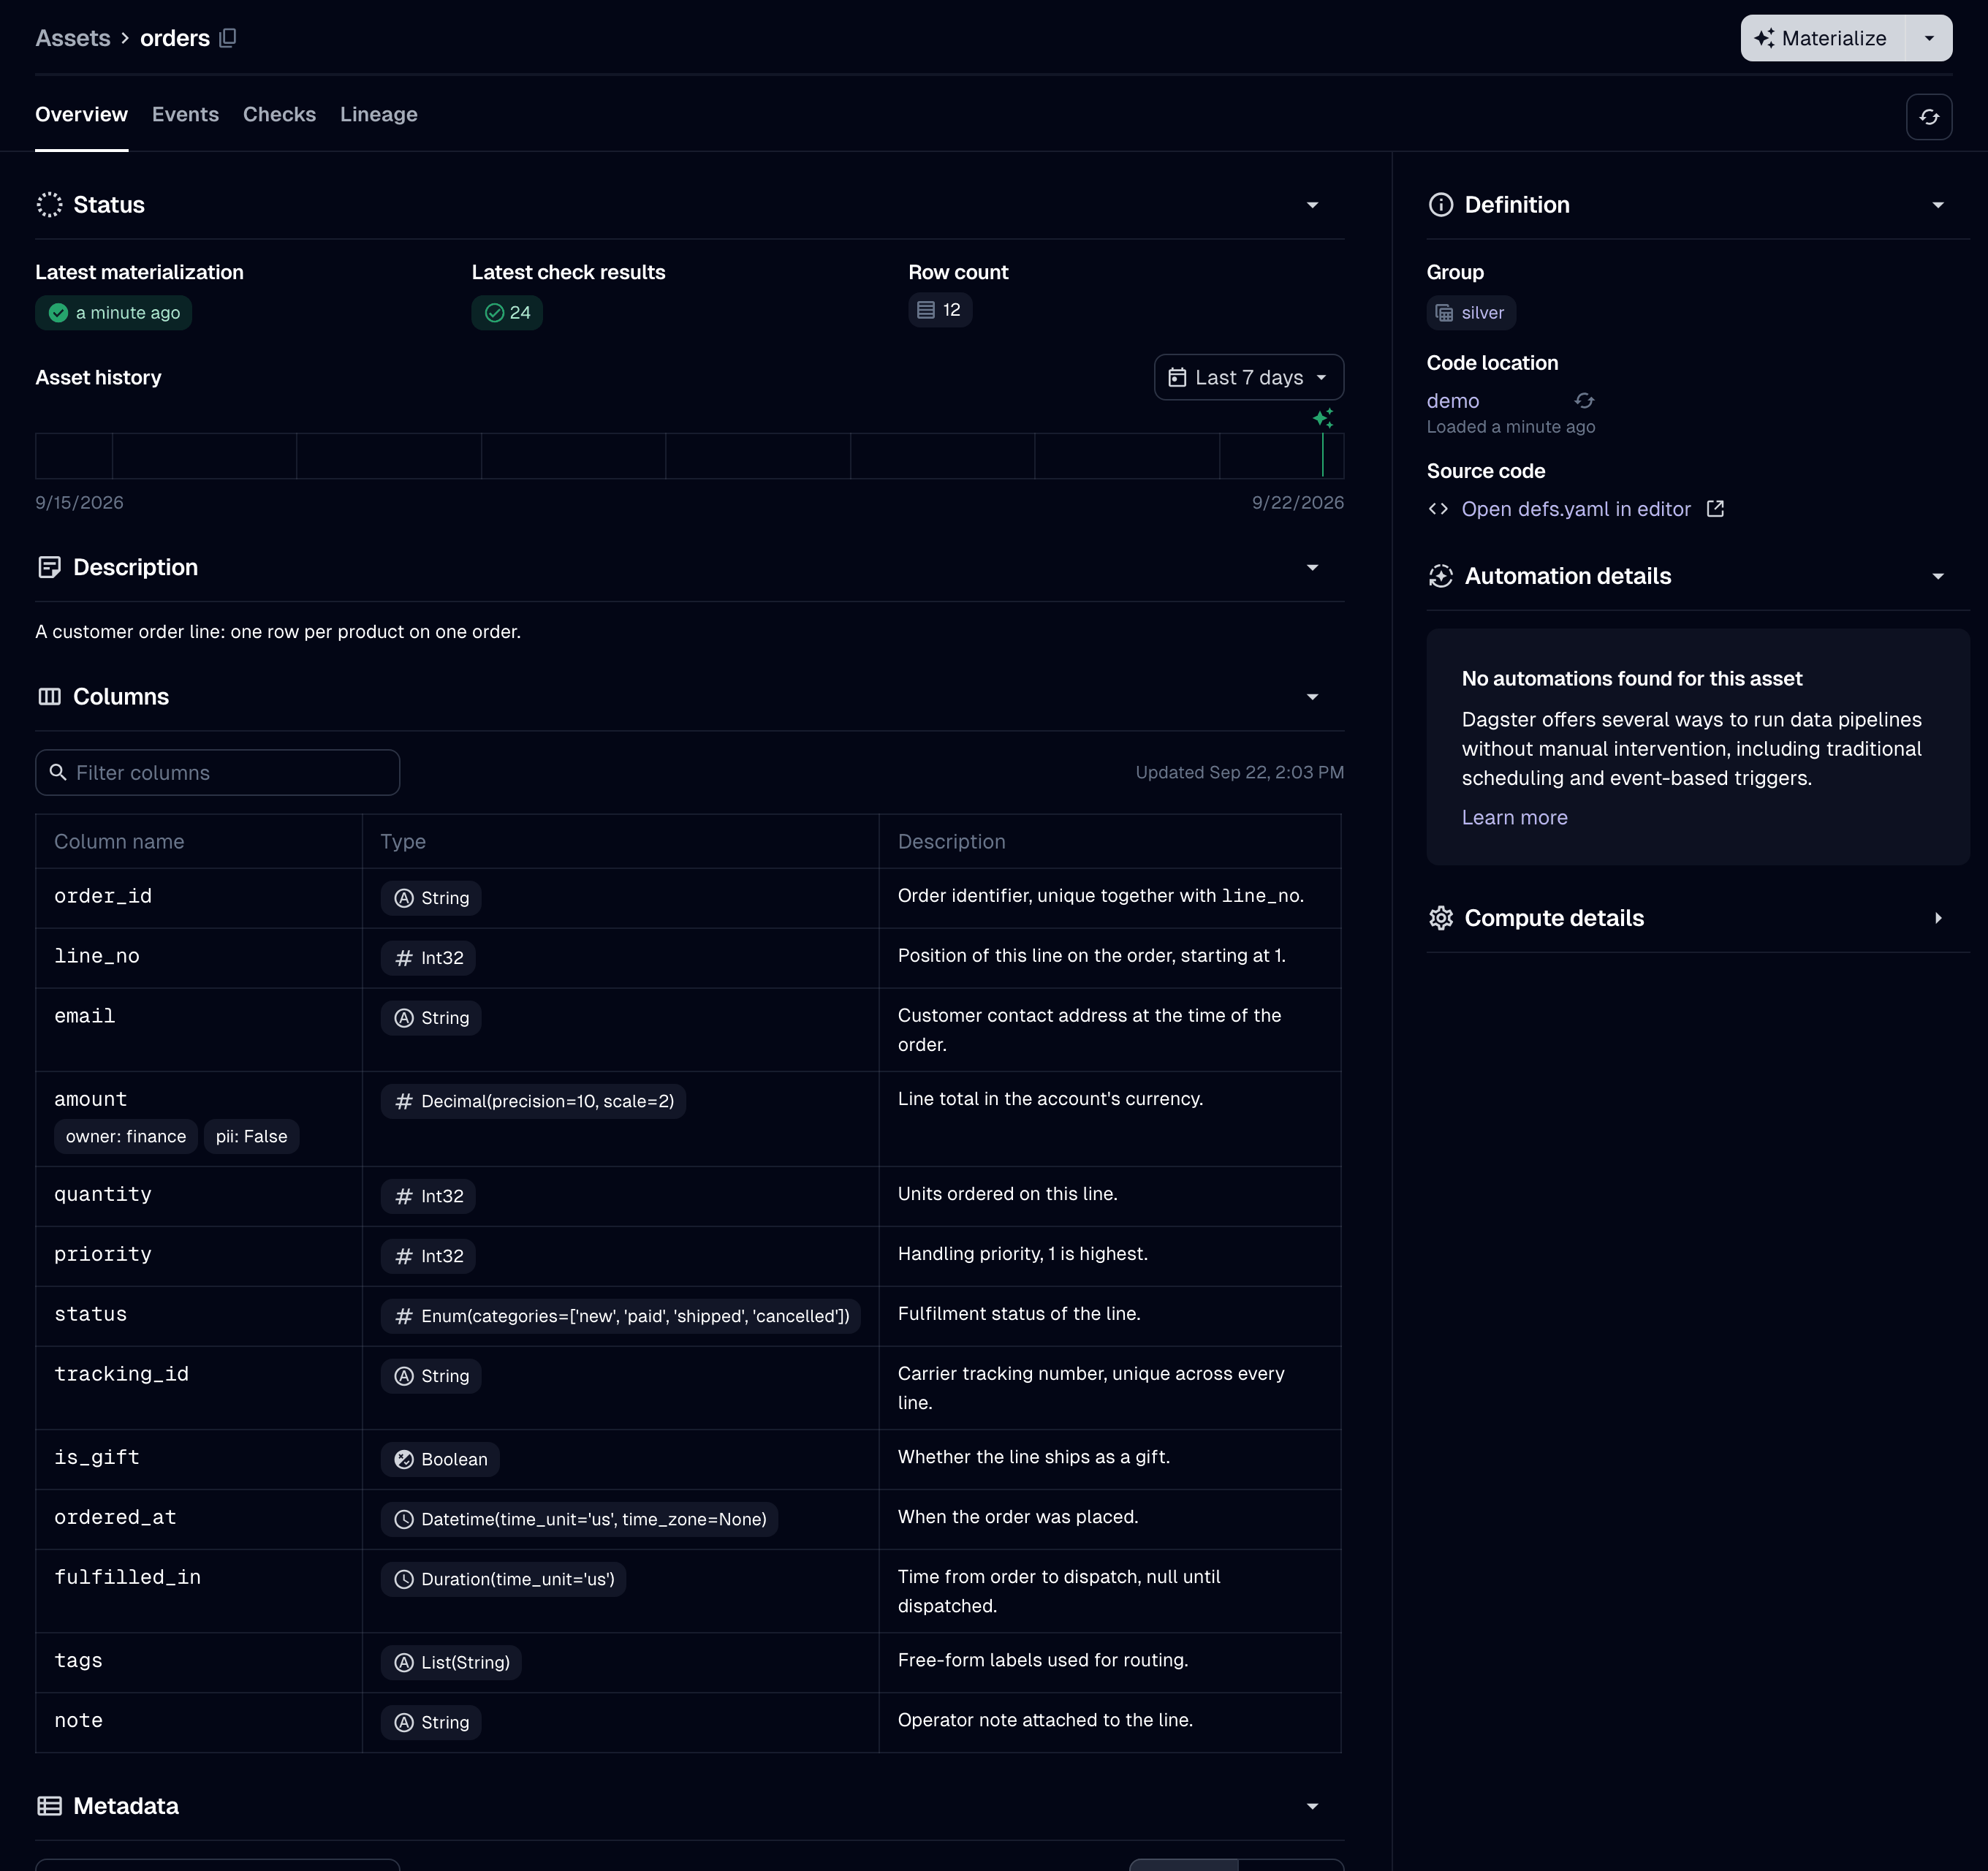Click the Description section icon
The image size is (1988, 1871).
(x=49, y=567)
